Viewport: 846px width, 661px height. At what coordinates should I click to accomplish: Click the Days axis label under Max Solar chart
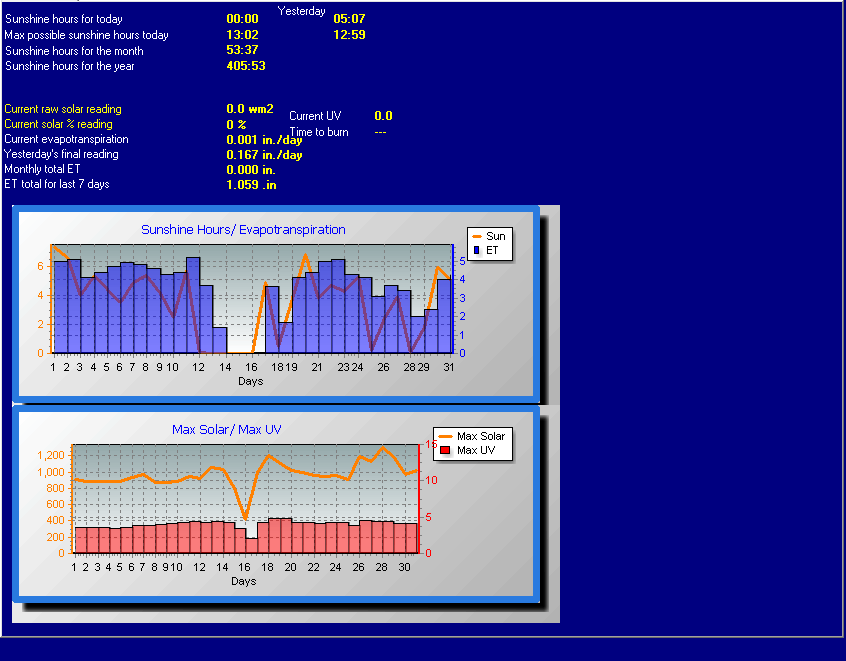(x=243, y=581)
